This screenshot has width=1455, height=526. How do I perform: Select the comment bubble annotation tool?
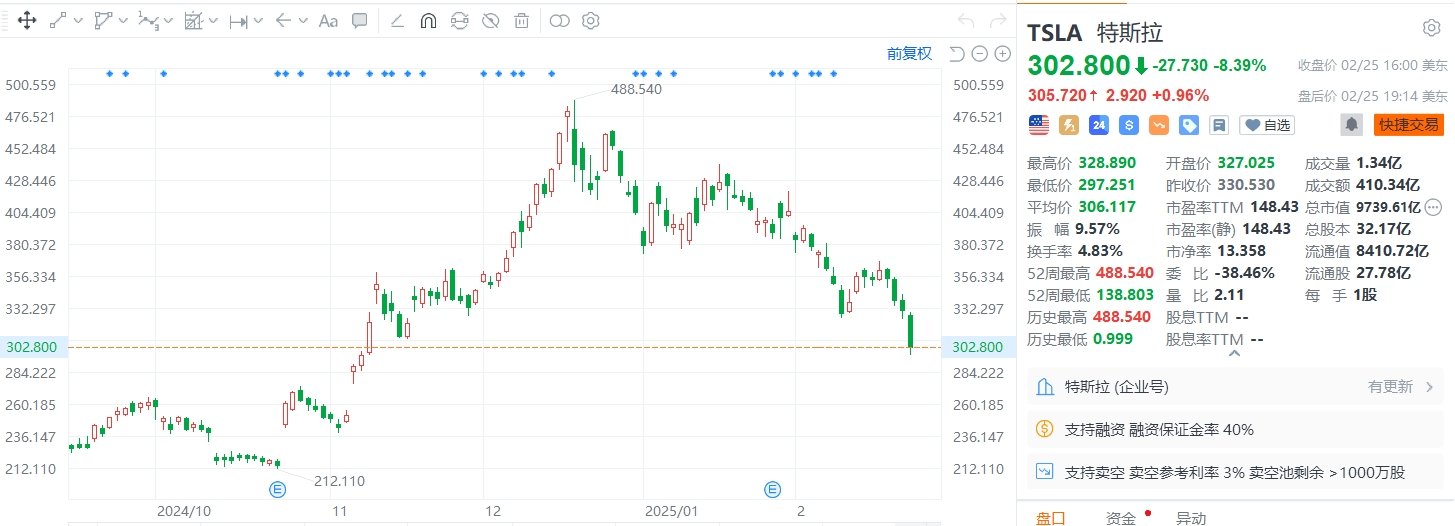click(360, 20)
